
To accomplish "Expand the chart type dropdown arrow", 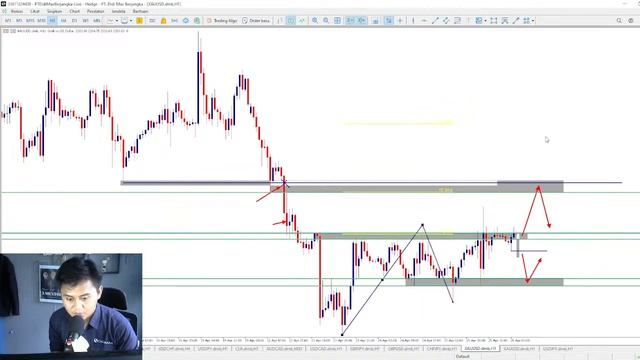I will click(117, 20).
